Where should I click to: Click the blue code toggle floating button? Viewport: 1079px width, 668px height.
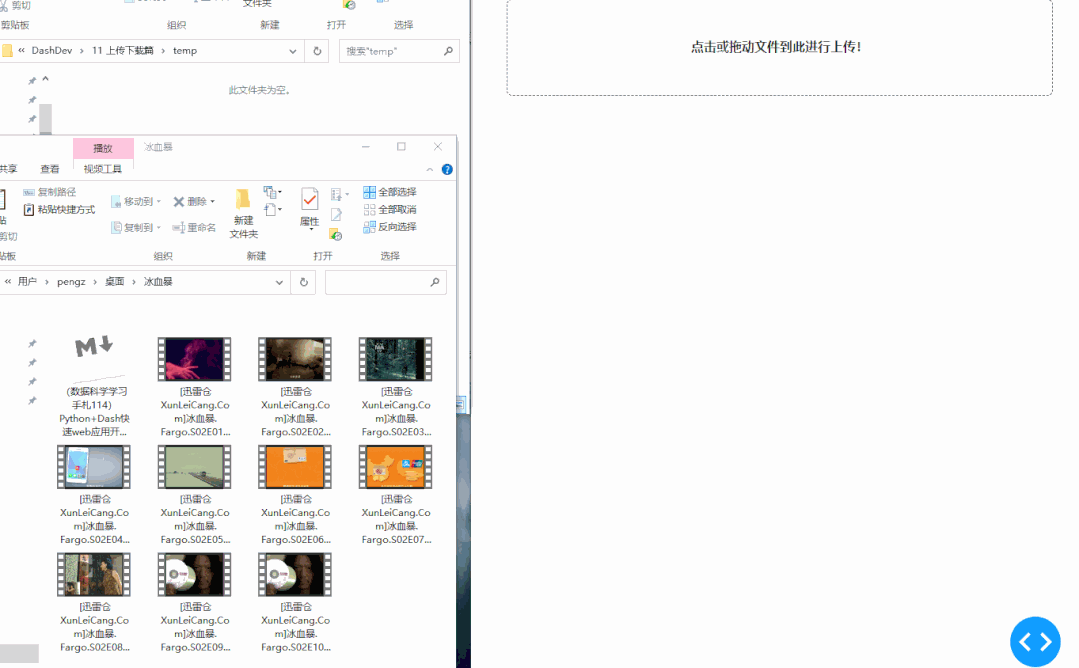click(x=1035, y=642)
